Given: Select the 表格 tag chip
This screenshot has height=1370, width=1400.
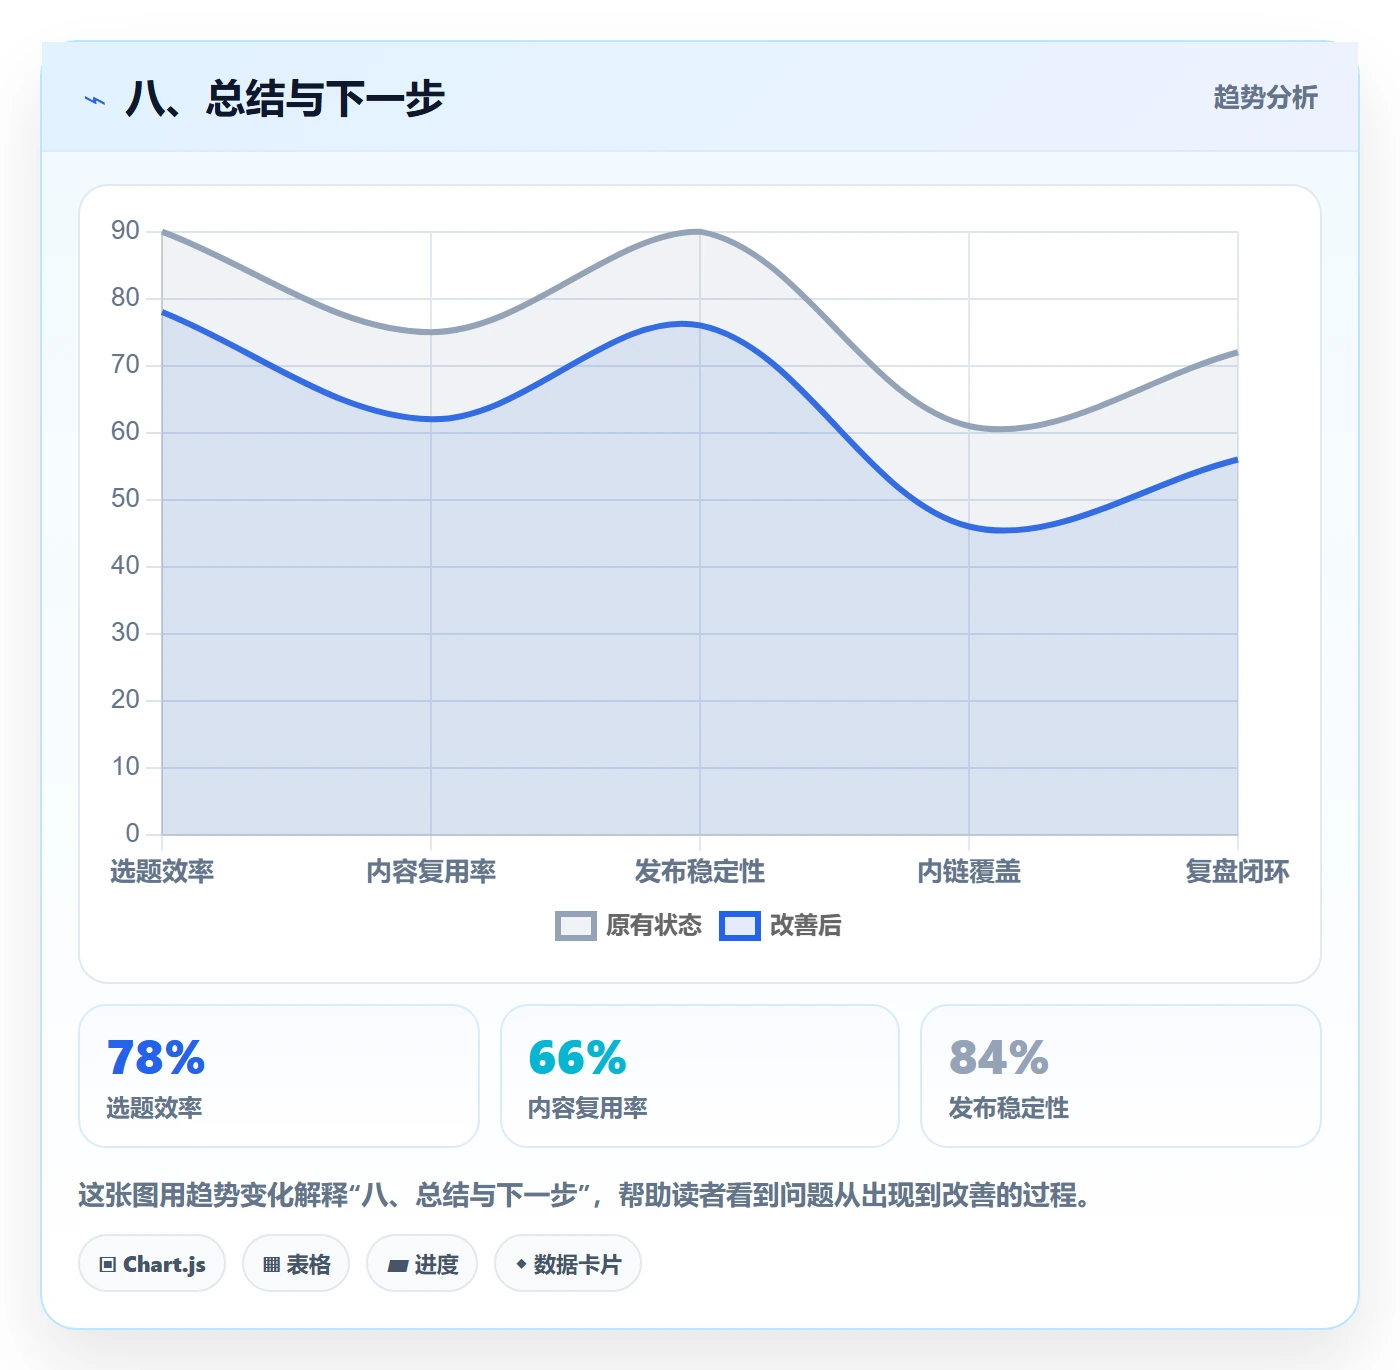Looking at the screenshot, I should (296, 1264).
